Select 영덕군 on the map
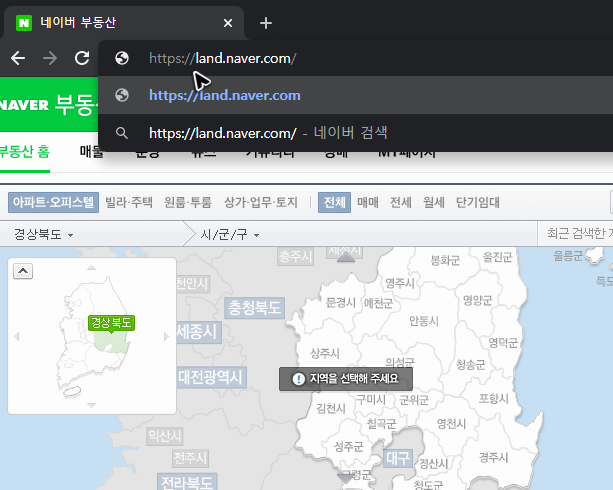This screenshot has height=490, width=613. click(x=503, y=343)
